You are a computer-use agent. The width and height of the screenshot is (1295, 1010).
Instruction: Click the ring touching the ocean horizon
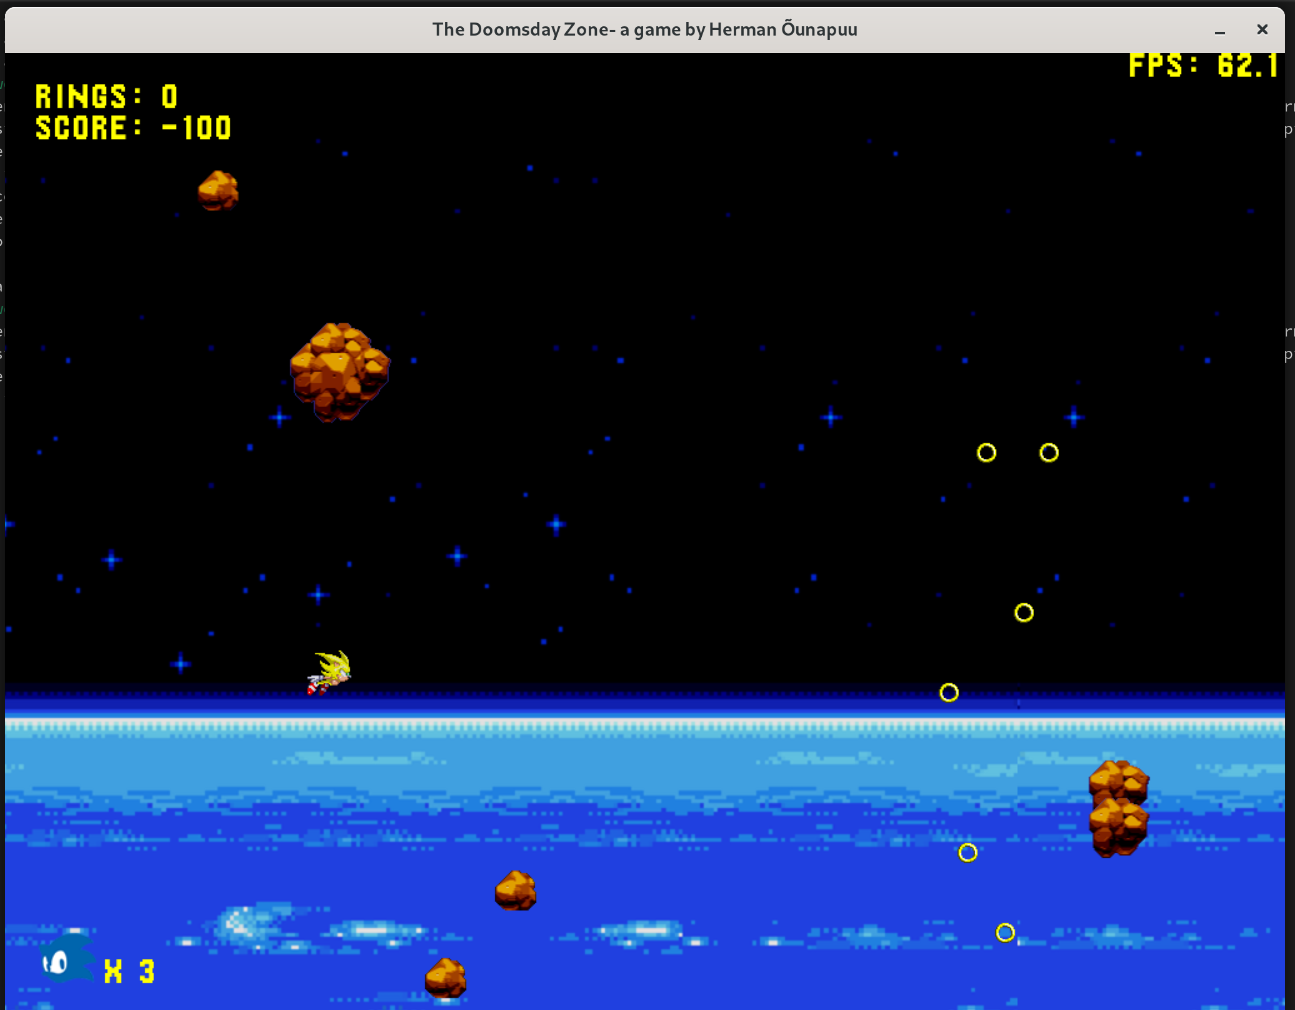(x=949, y=693)
